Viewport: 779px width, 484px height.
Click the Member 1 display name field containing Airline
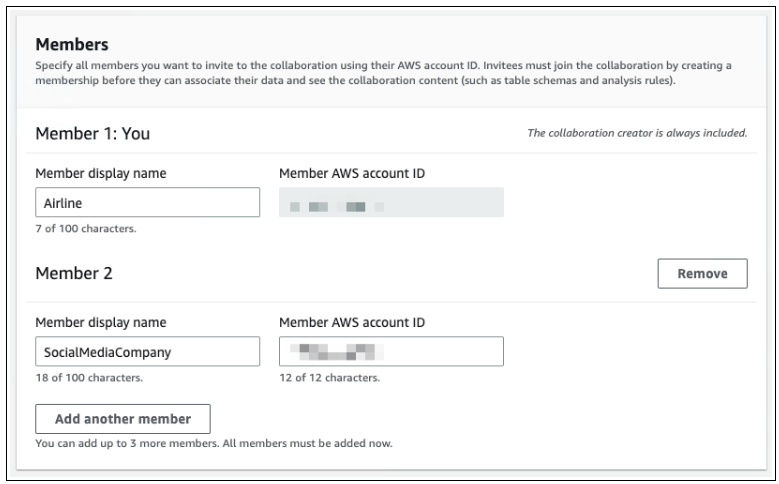pyautogui.click(x=147, y=203)
